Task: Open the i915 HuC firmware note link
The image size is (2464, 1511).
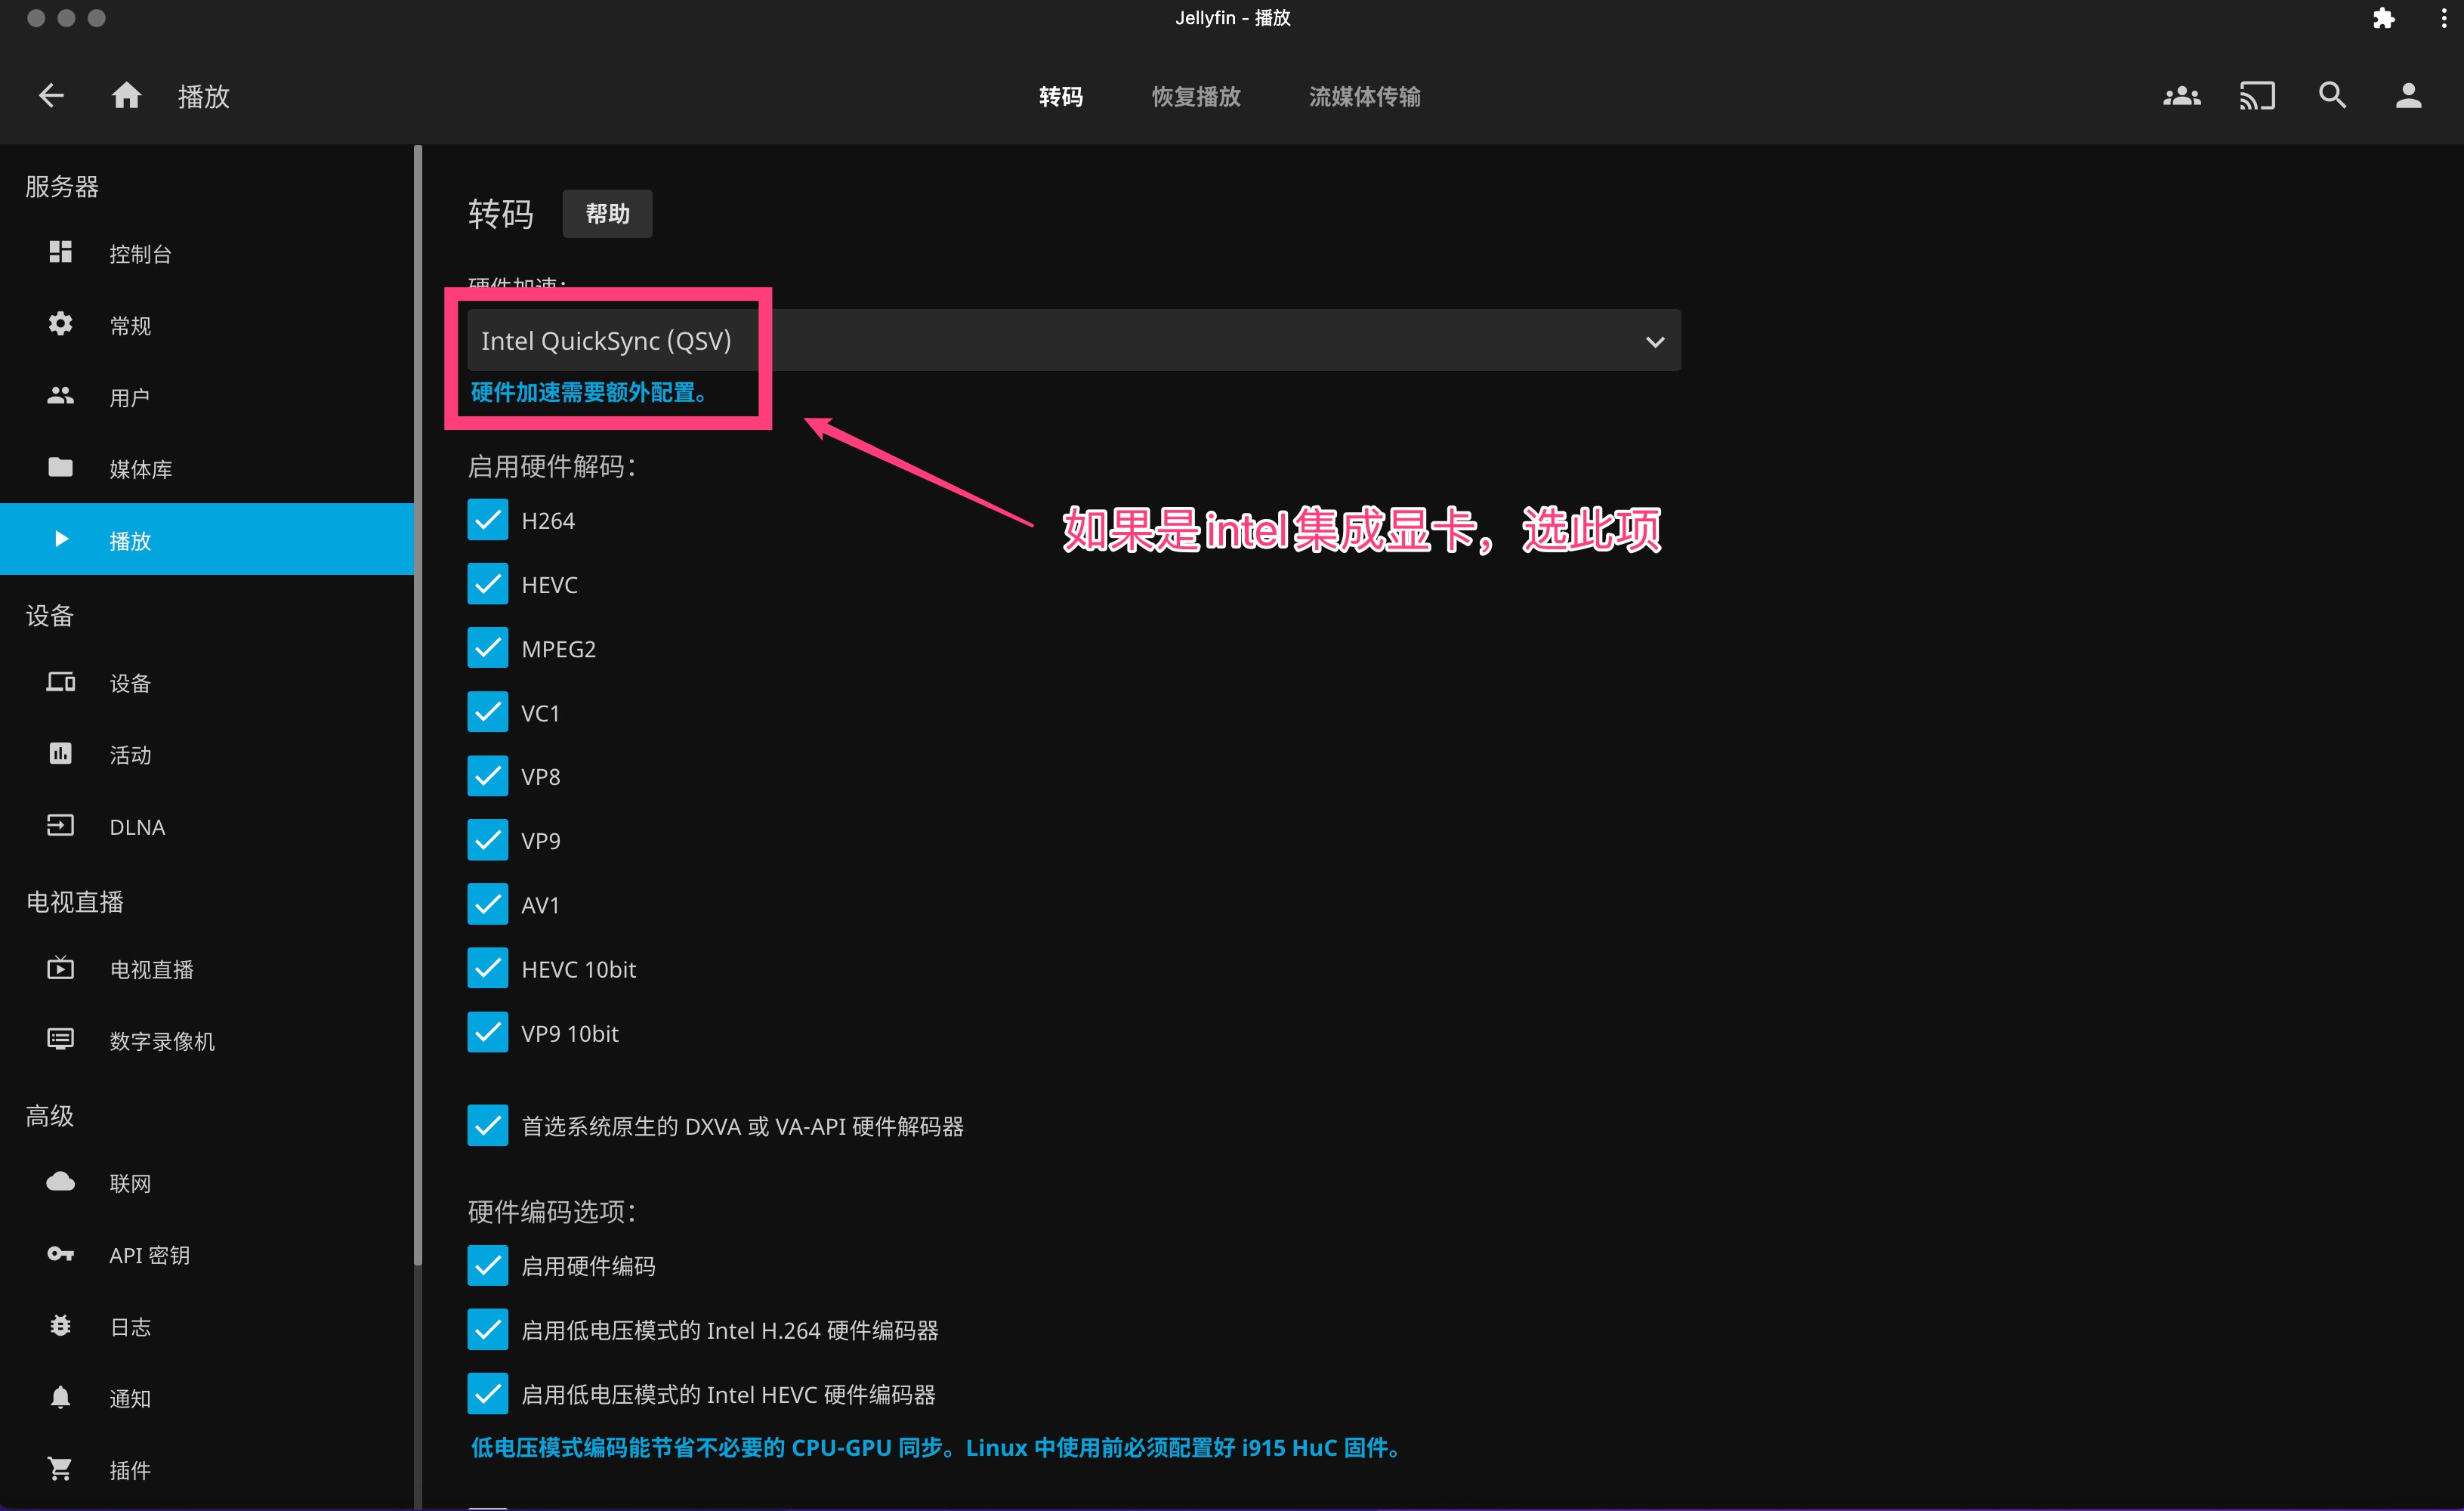Action: (x=936, y=1447)
